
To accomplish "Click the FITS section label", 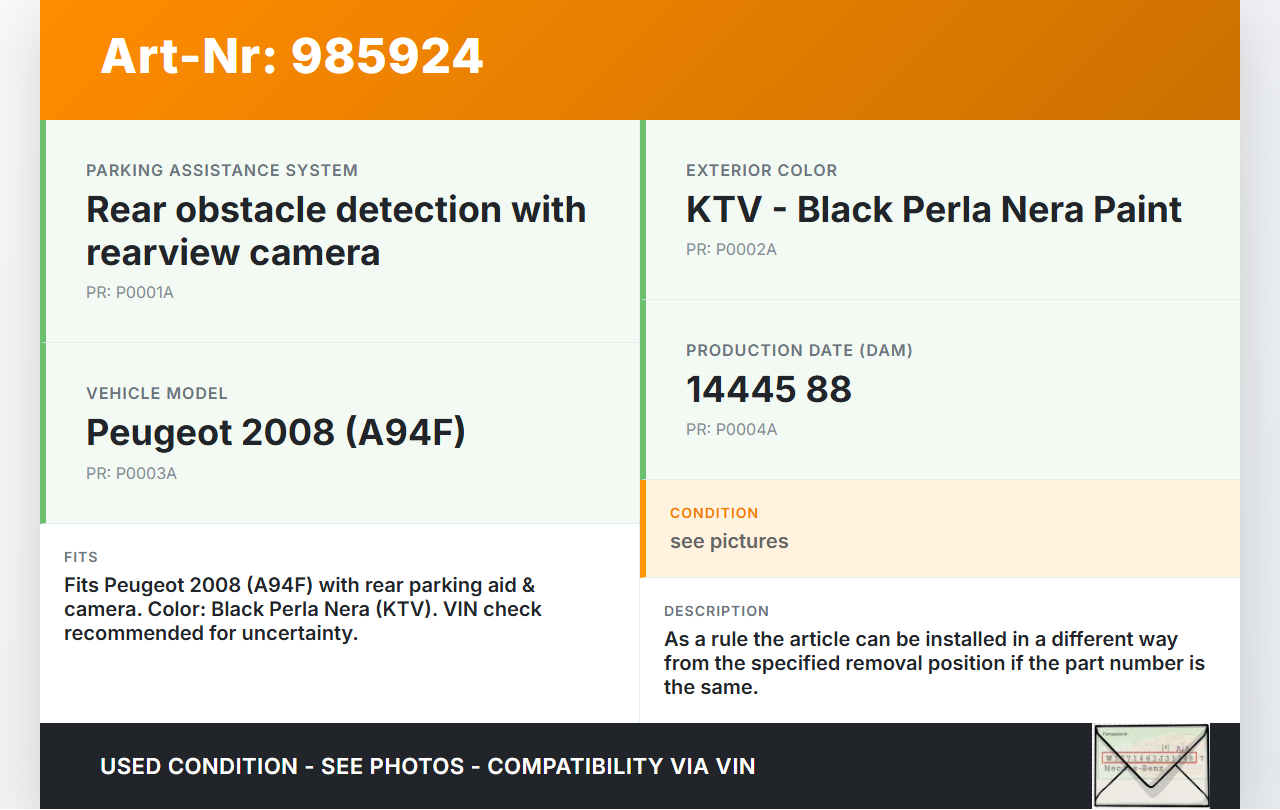I will pos(81,557).
